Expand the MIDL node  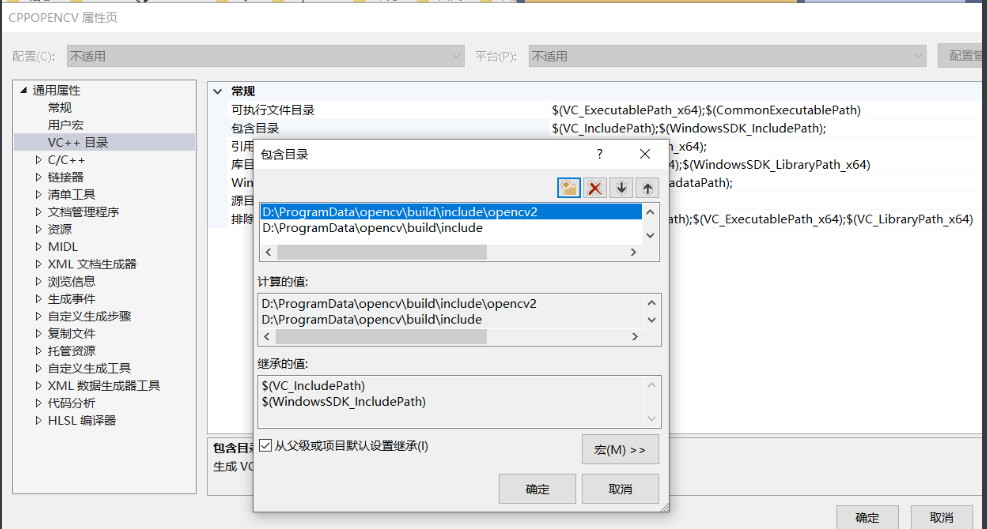click(x=38, y=247)
